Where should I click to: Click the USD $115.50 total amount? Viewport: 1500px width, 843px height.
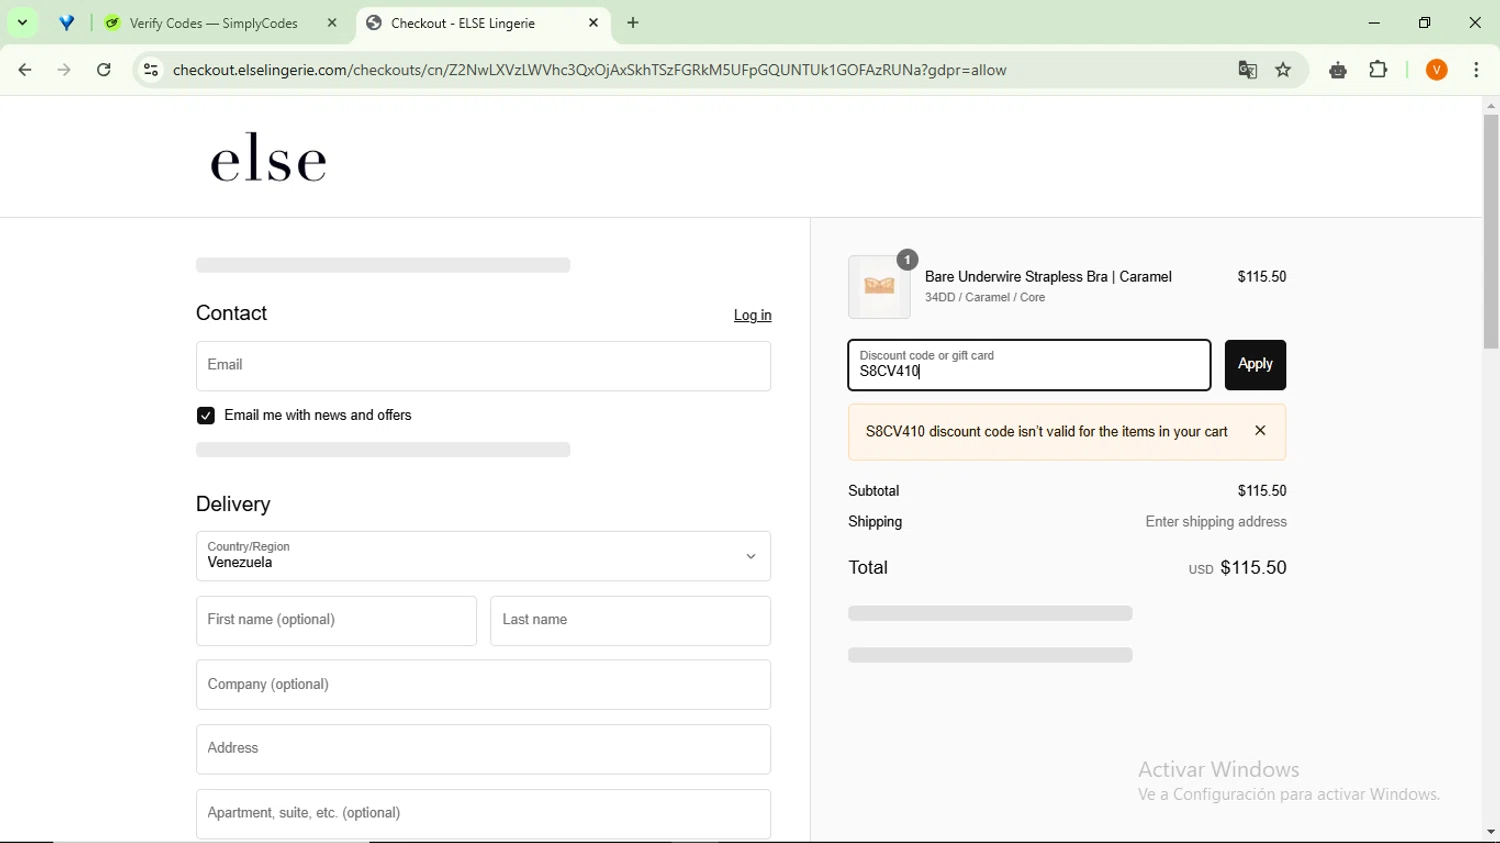[x=1237, y=568]
